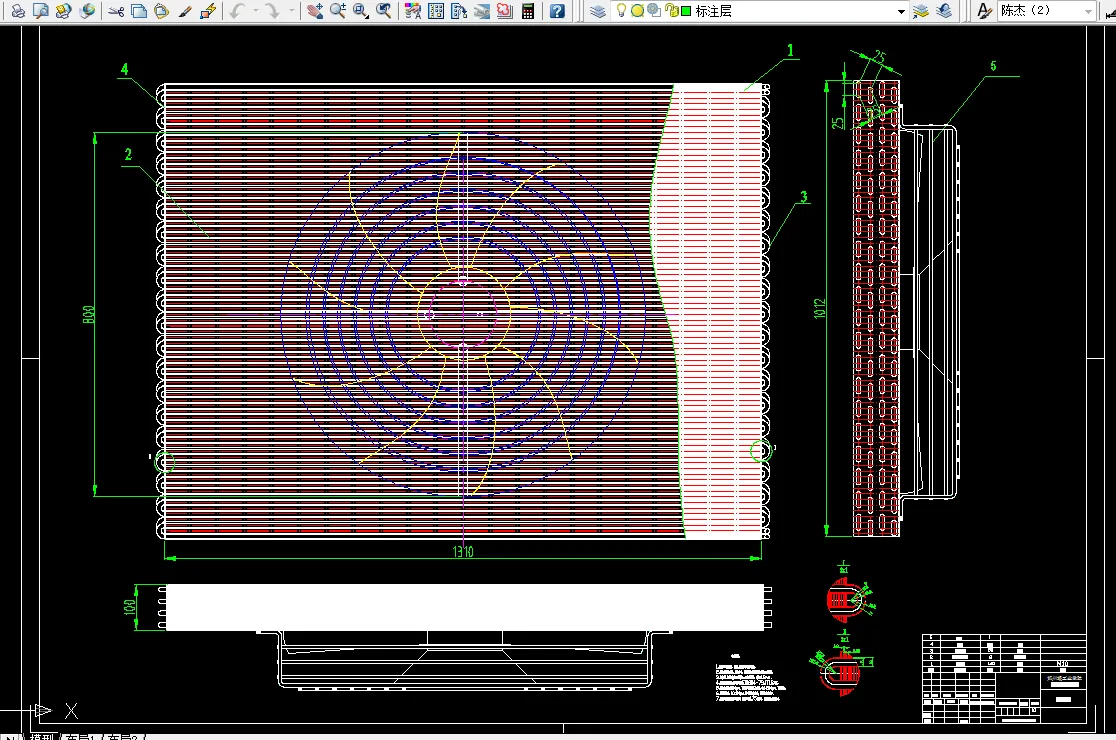Click the Copy to clipboard icon
Image resolution: width=1116 pixels, height=740 pixels.
point(139,11)
